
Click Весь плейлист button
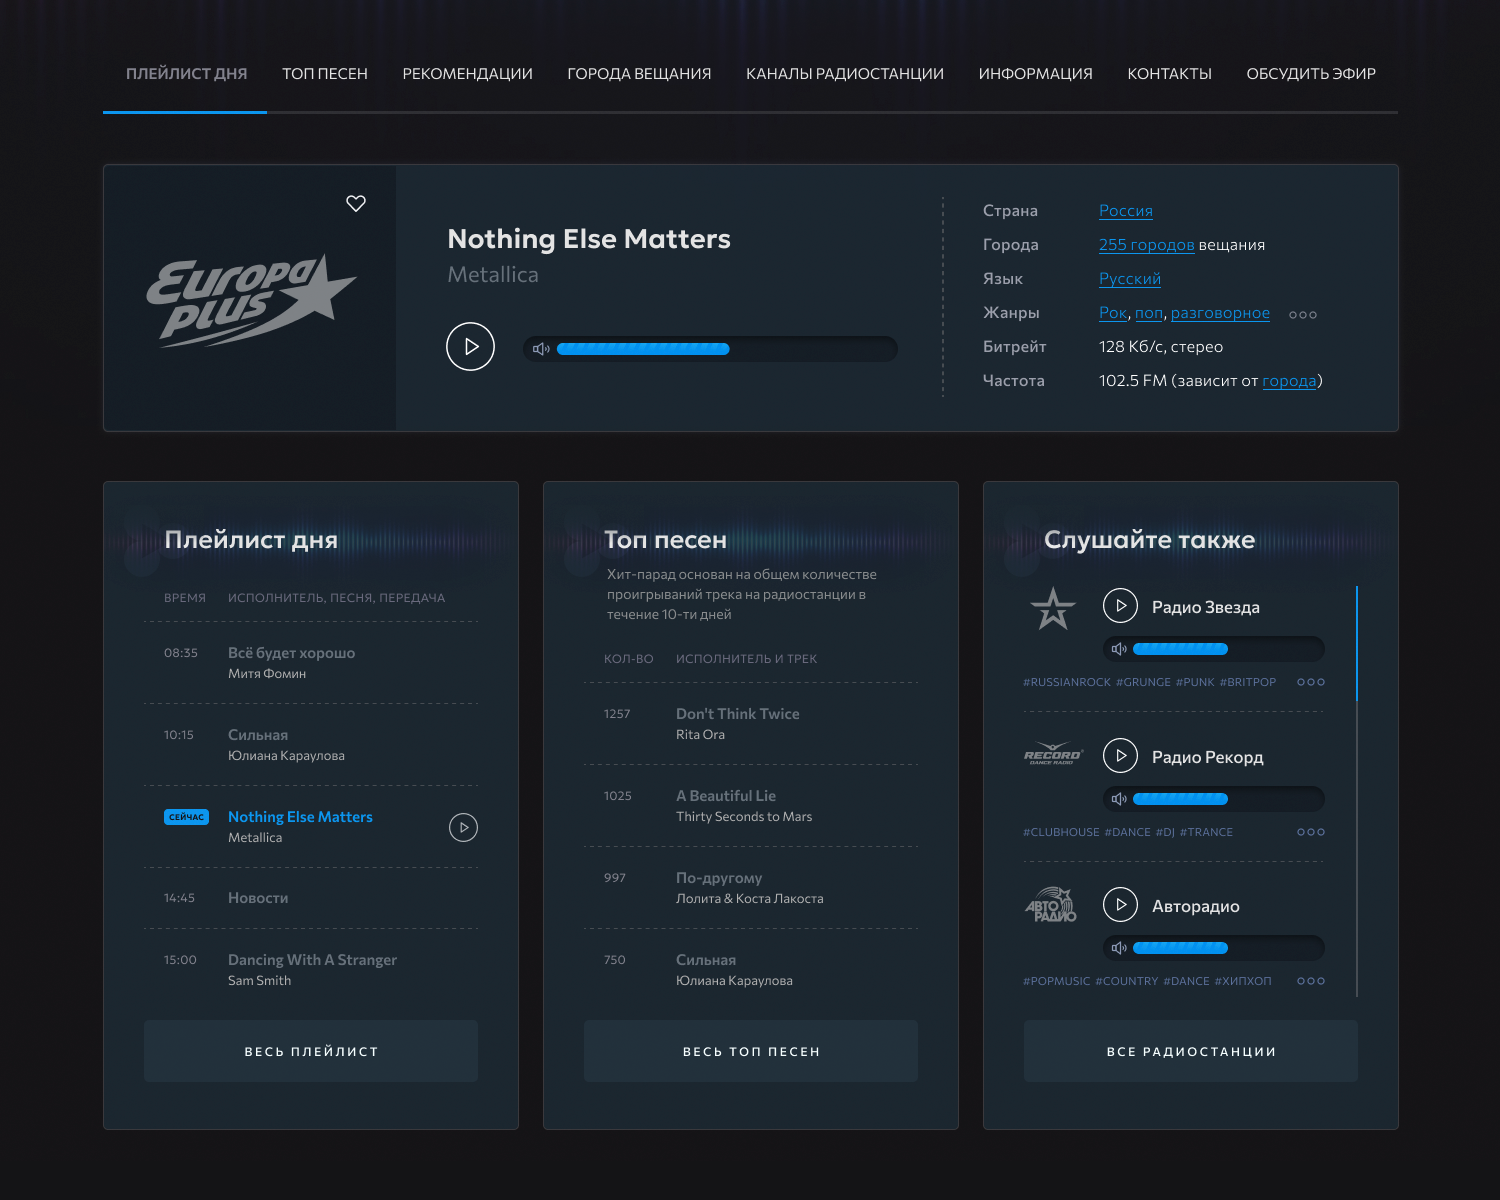pyautogui.click(x=311, y=1051)
